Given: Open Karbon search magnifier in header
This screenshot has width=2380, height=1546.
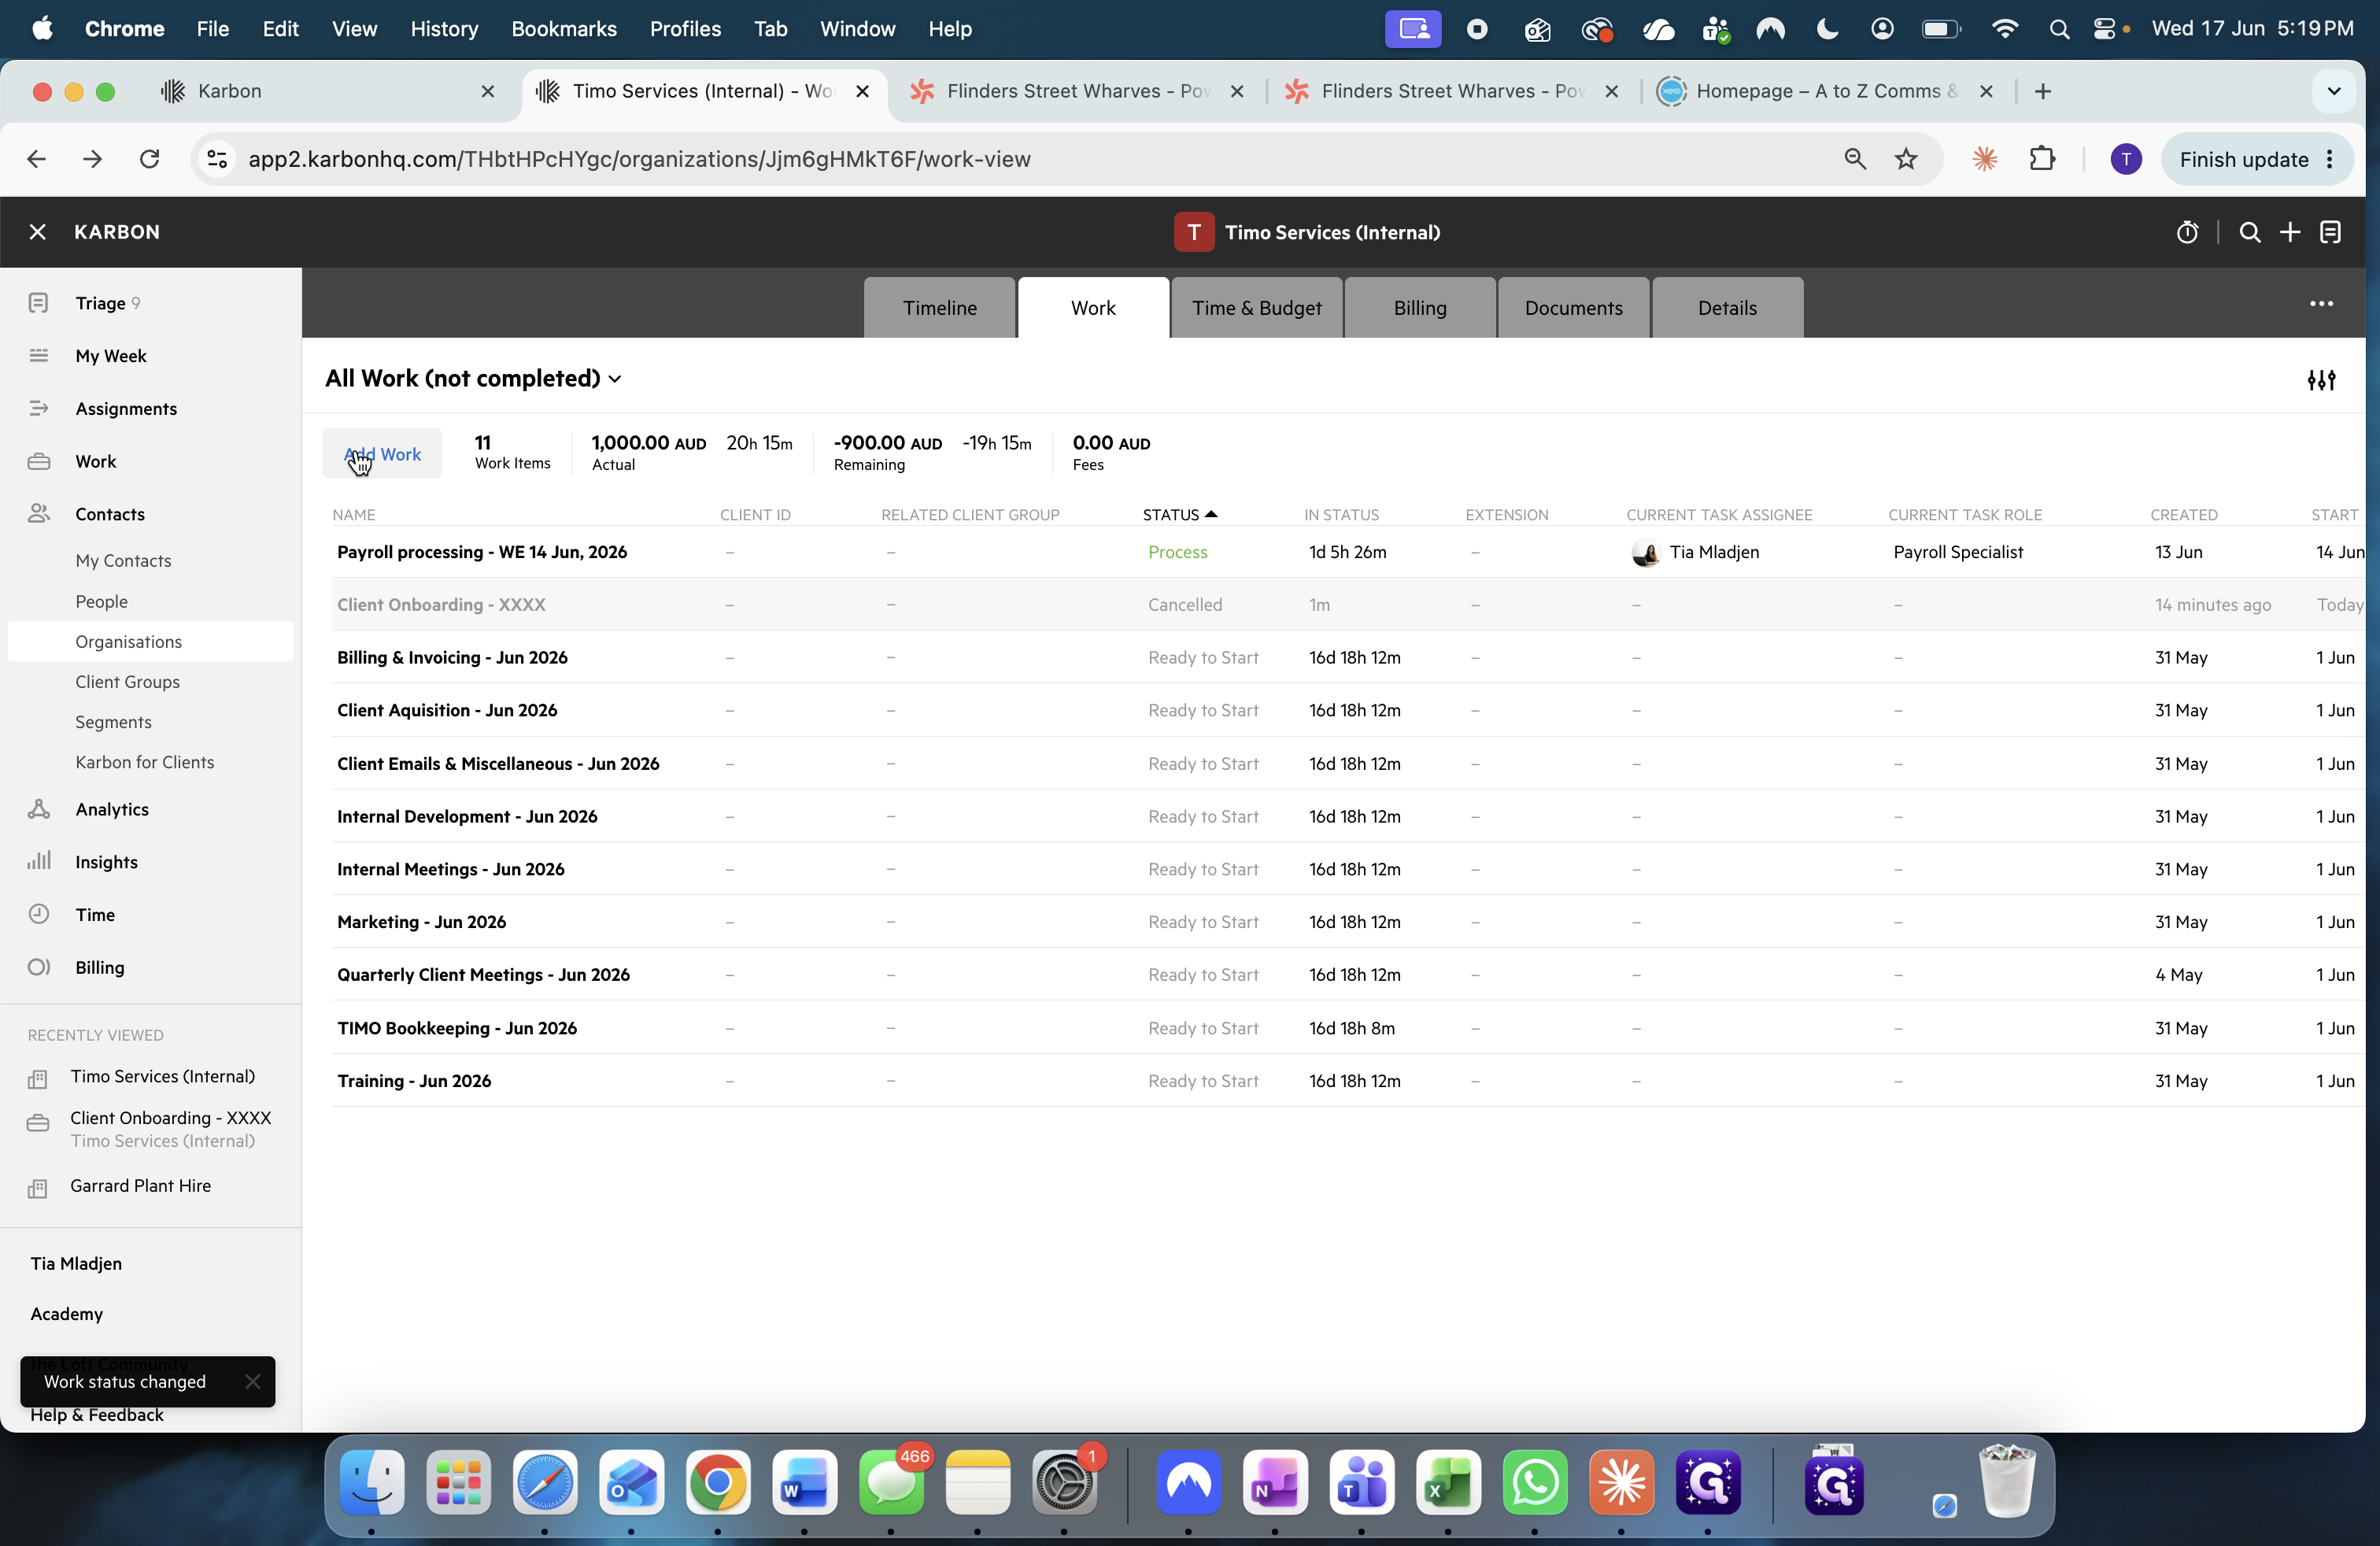Looking at the screenshot, I should coord(2249,232).
